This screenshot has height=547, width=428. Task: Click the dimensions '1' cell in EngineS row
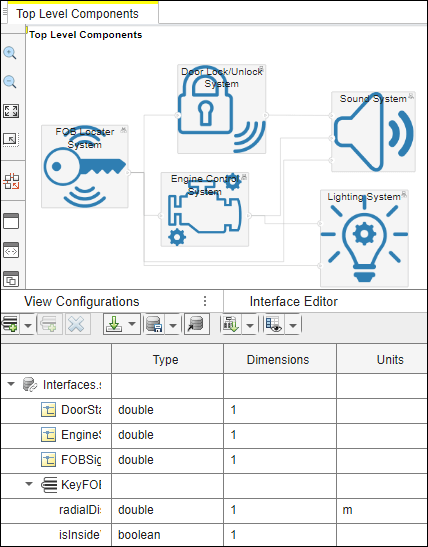(280, 435)
